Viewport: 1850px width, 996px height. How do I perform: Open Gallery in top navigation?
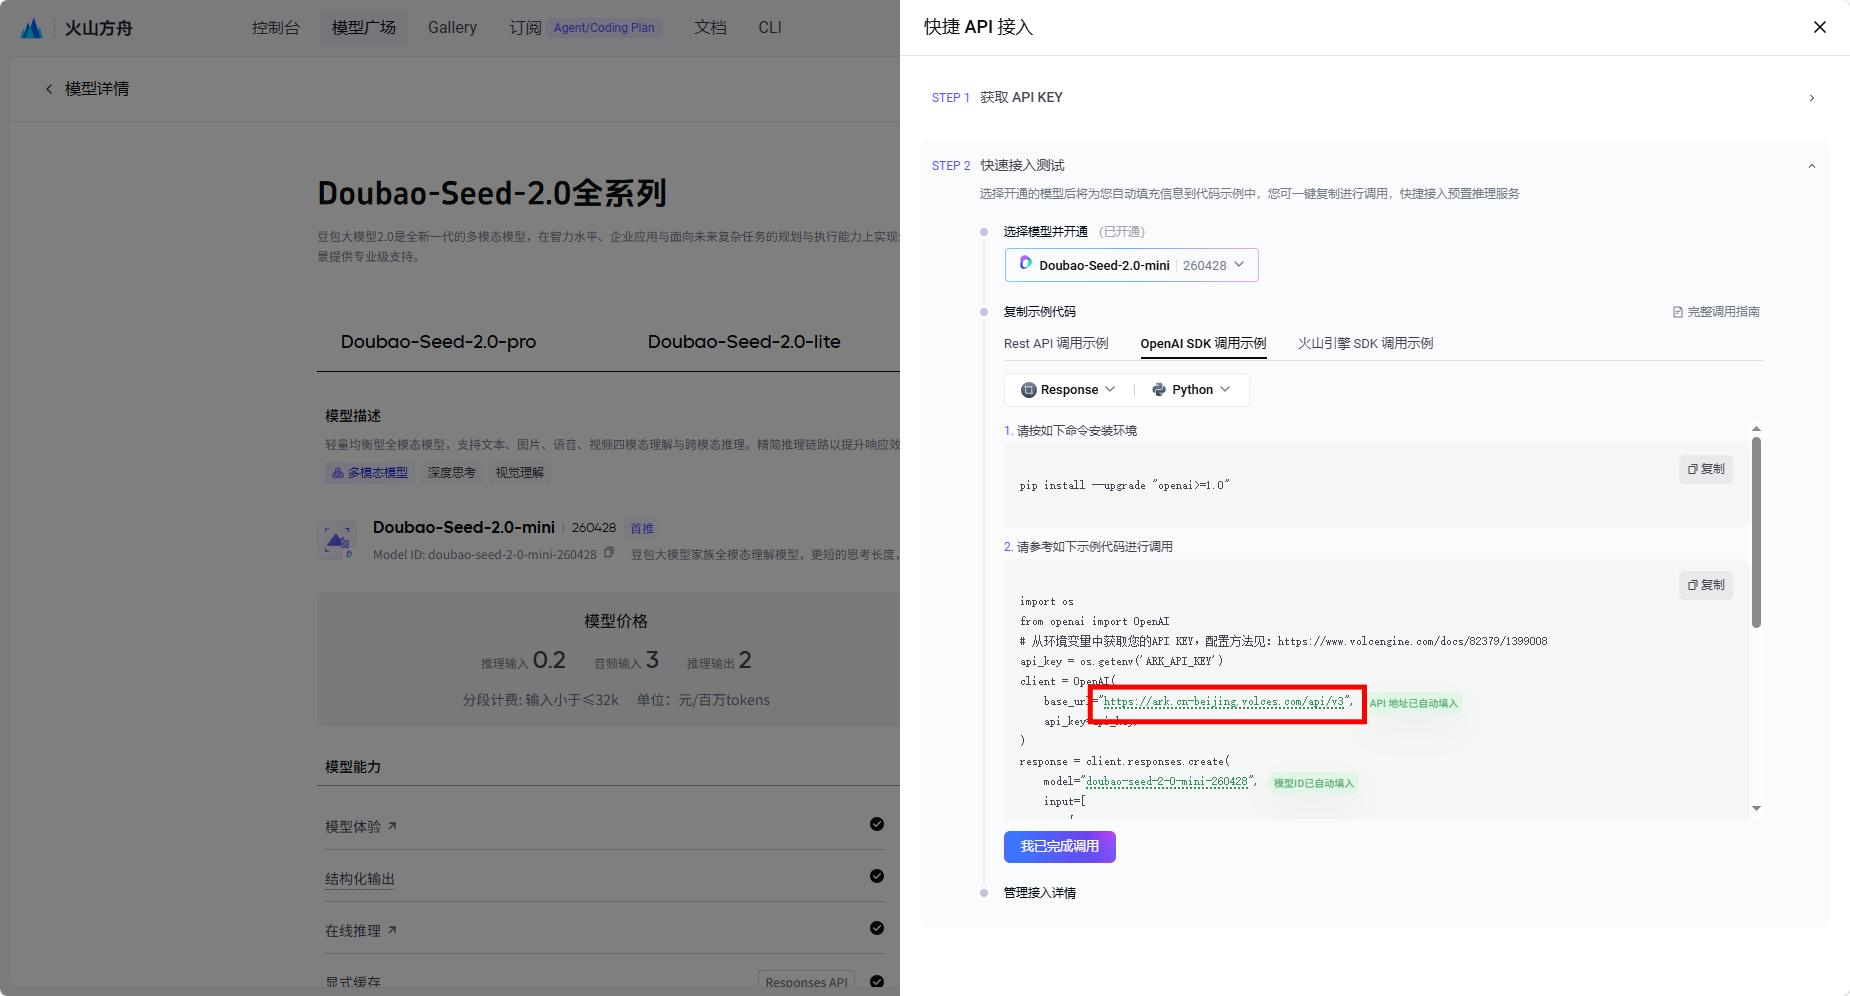click(452, 28)
